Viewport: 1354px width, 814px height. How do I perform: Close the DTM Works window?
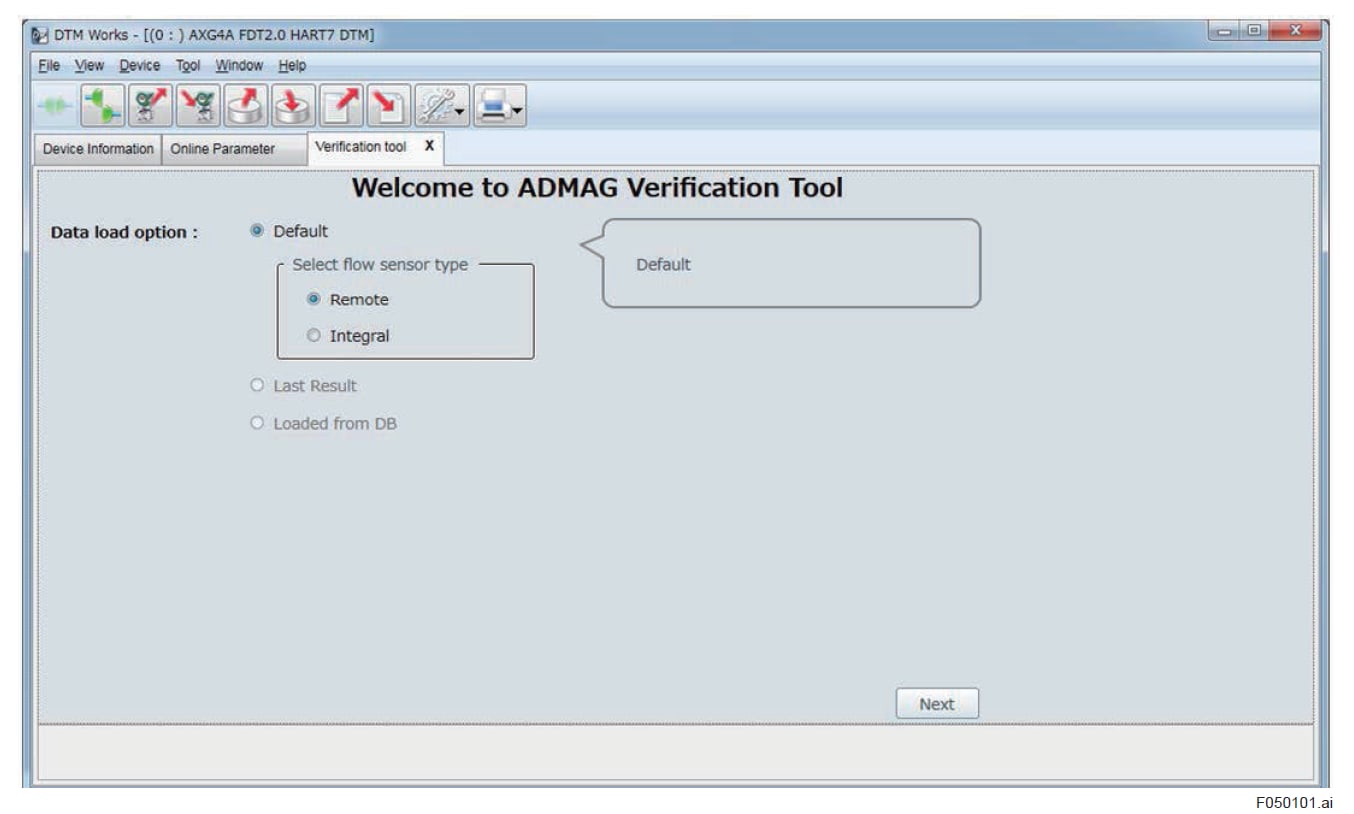tap(1296, 33)
